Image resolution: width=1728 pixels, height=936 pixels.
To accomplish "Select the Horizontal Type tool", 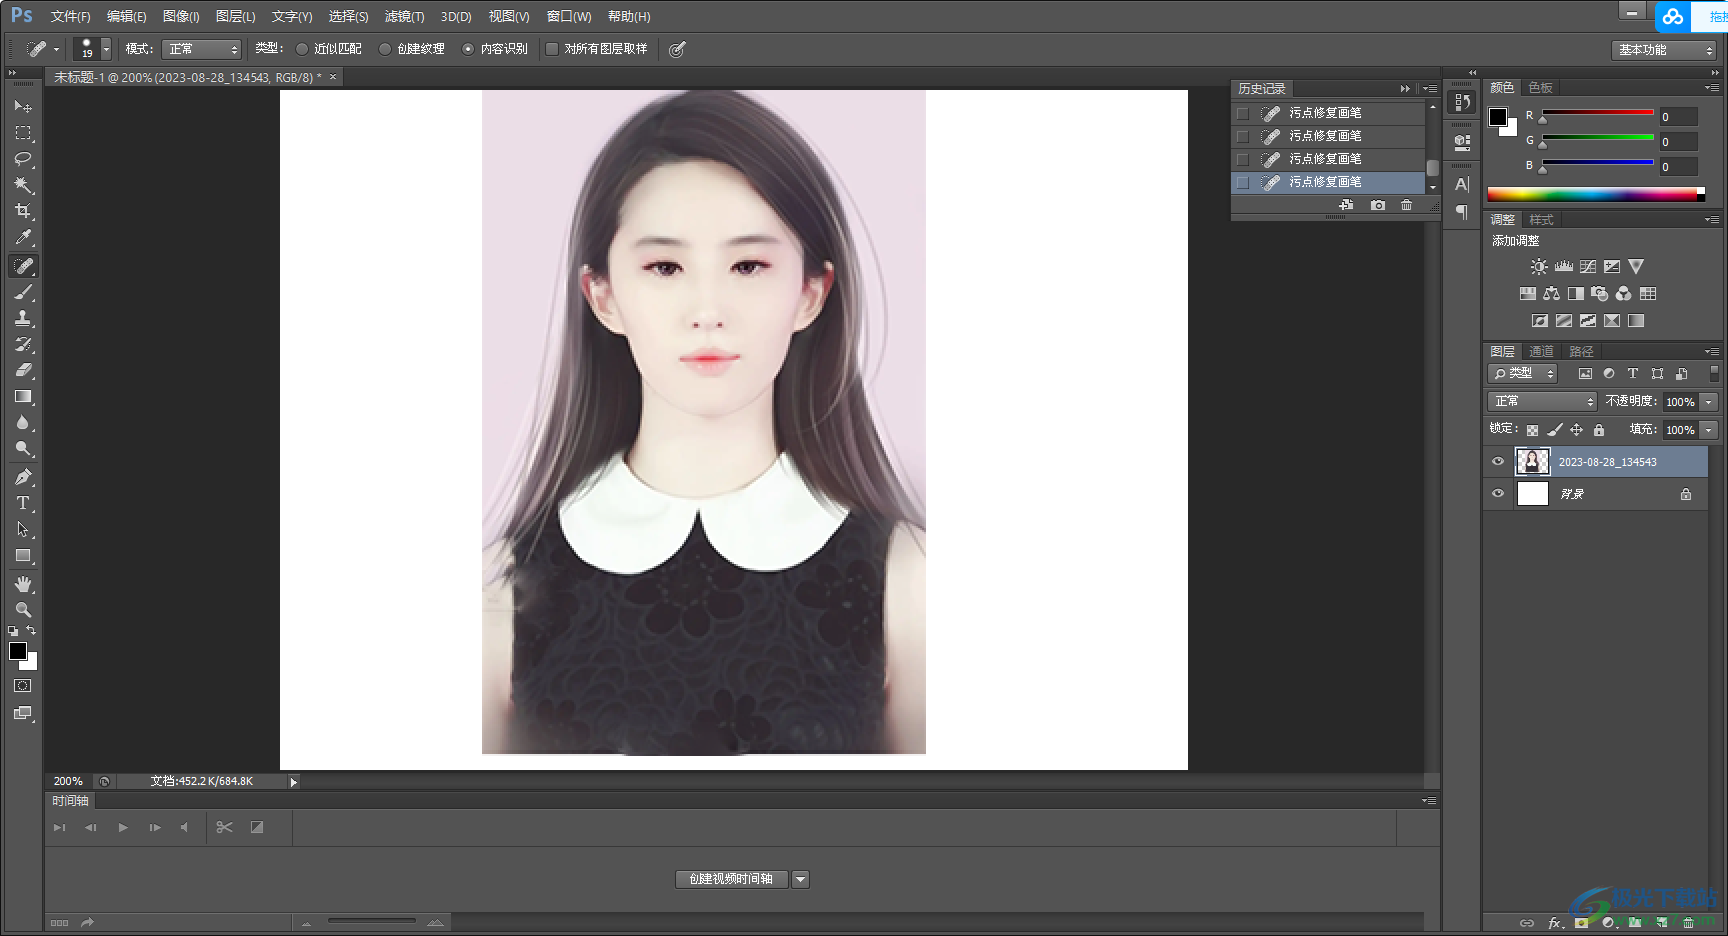I will click(x=23, y=503).
